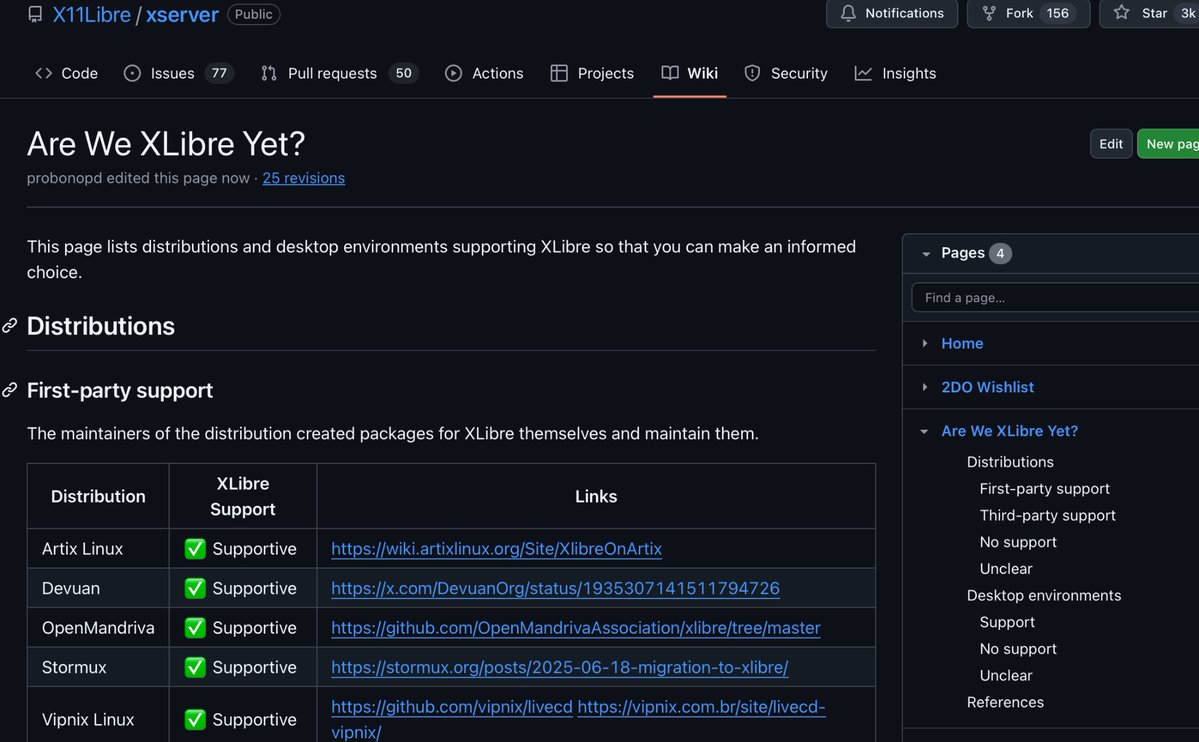Viewport: 1199px width, 742px height.
Task: Click green checkmark in Stormux row
Action: [x=195, y=667]
